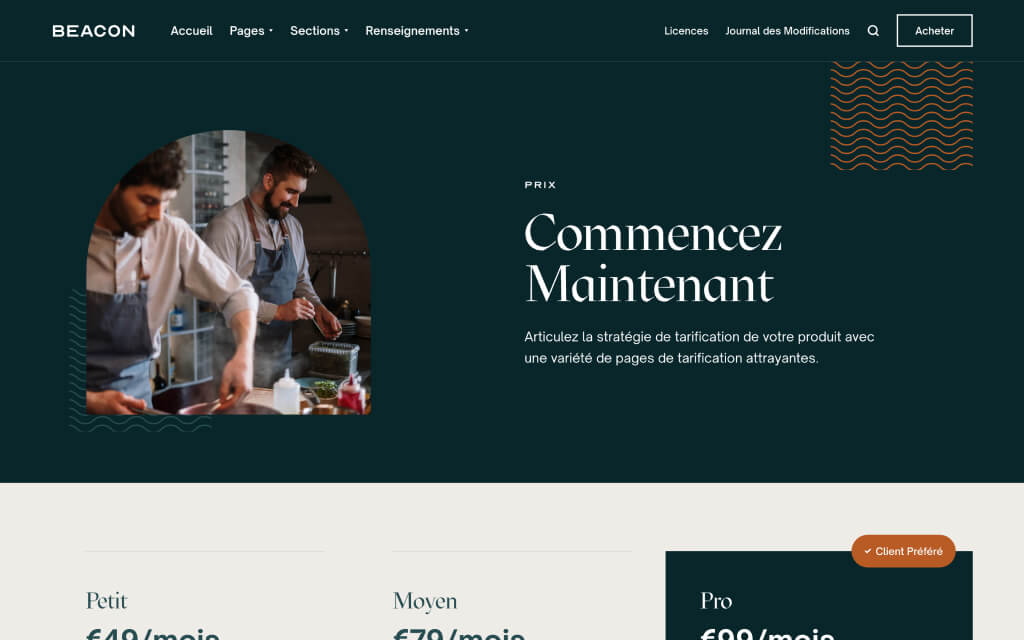Image resolution: width=1024 pixels, height=640 pixels.
Task: Select the Moyen pricing plan title
Action: [425, 601]
